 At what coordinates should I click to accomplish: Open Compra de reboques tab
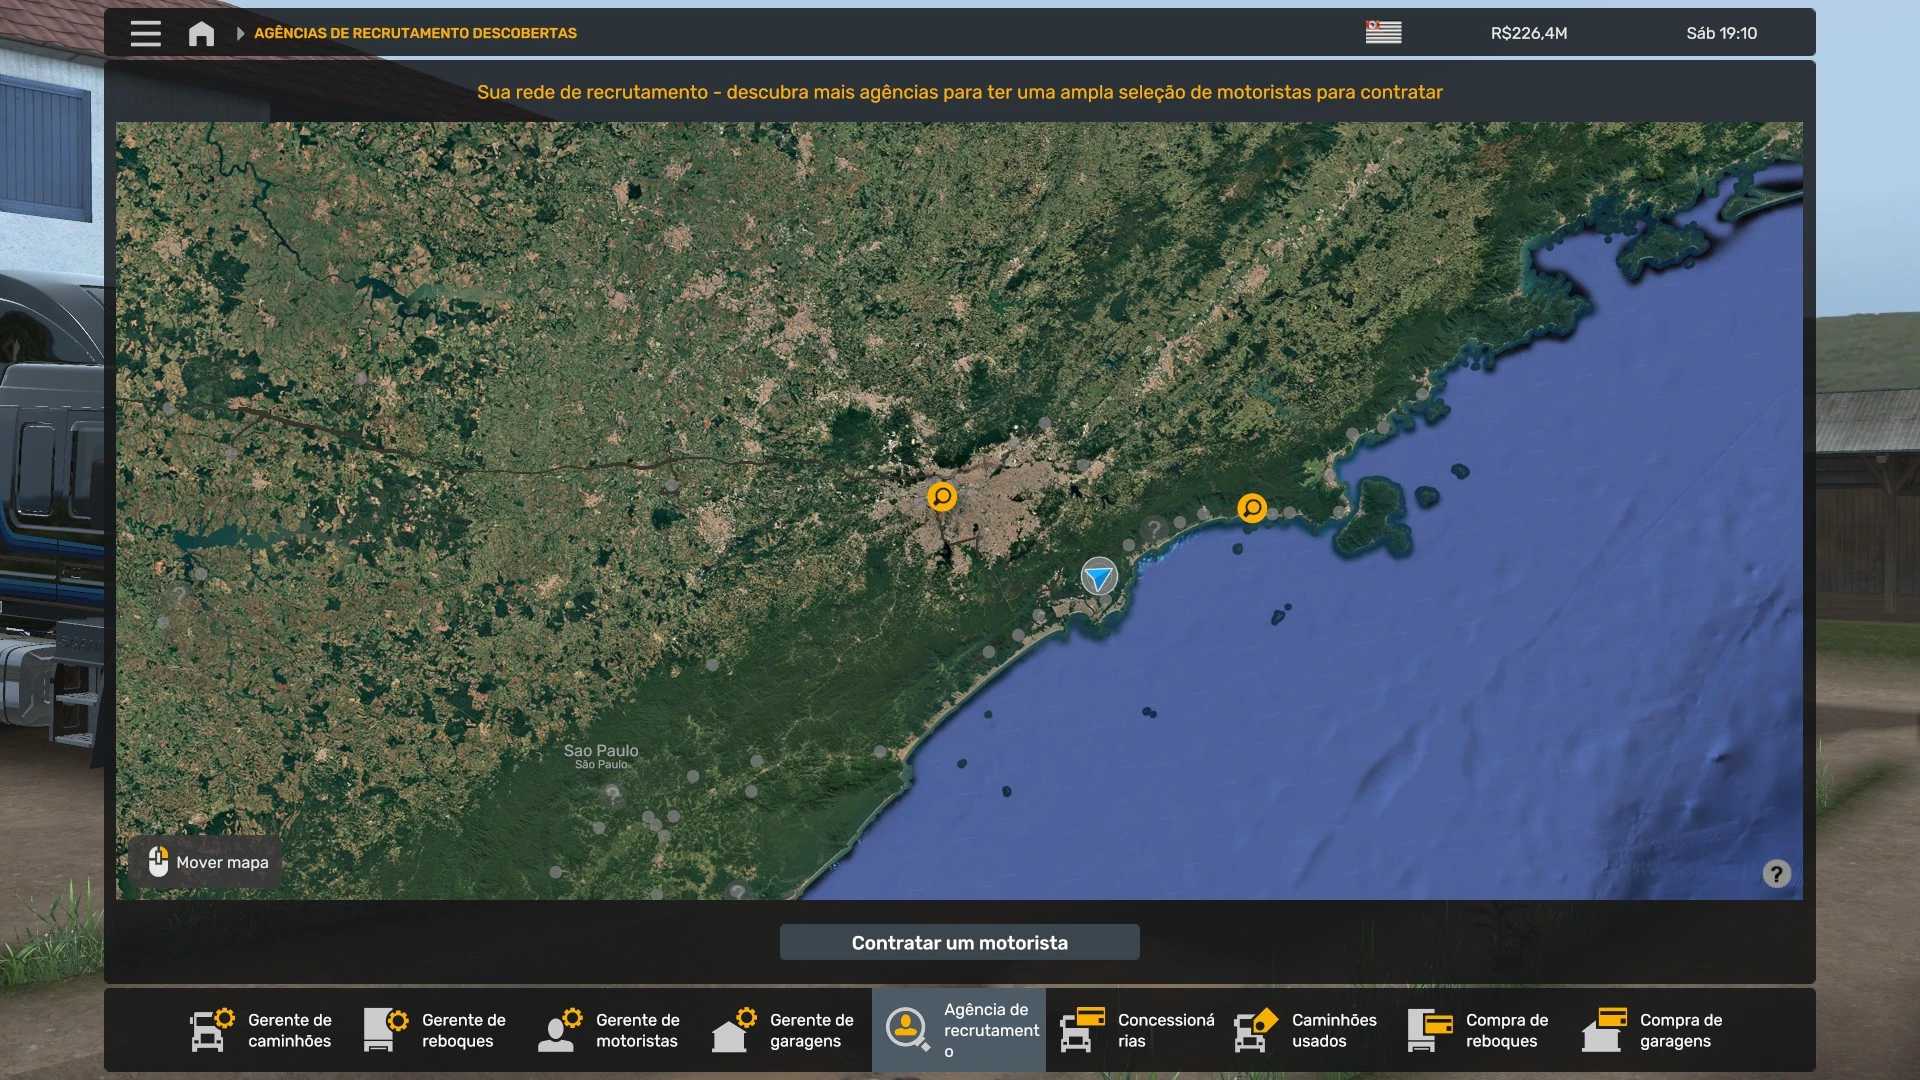pyautogui.click(x=1481, y=1030)
